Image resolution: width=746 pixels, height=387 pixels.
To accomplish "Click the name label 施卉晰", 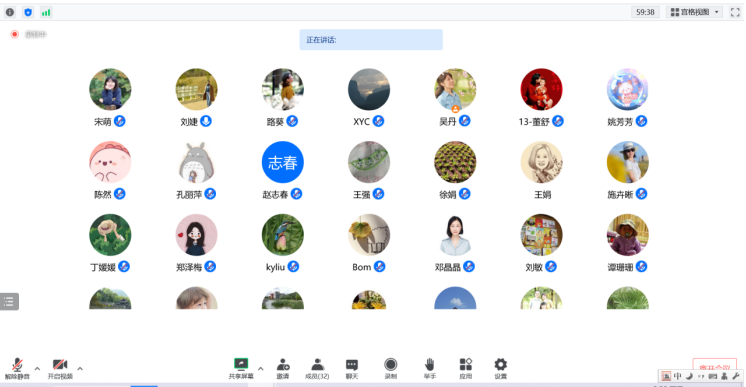I will point(620,194).
